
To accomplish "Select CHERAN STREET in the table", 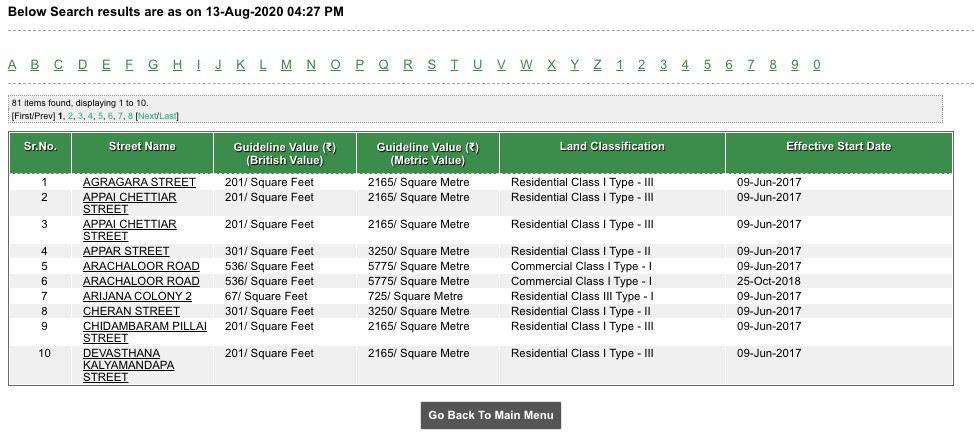I will pyautogui.click(x=131, y=311).
